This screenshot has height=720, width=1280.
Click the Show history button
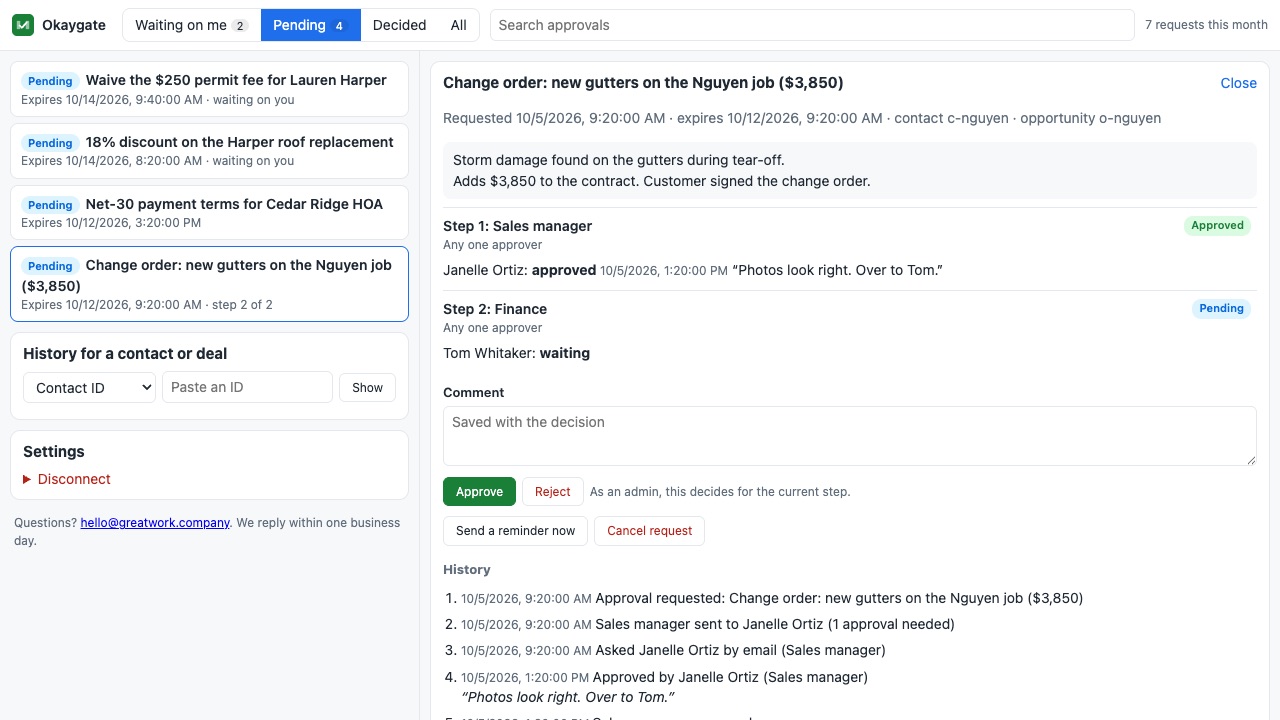click(367, 388)
